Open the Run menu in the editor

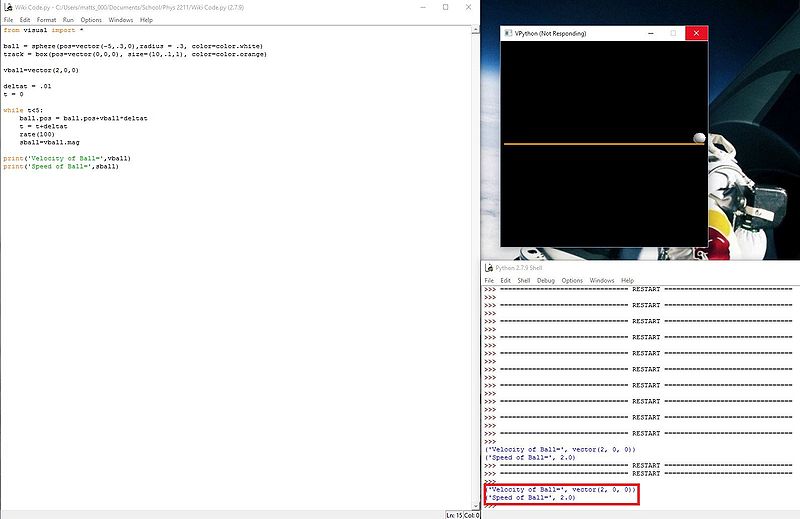tap(68, 20)
